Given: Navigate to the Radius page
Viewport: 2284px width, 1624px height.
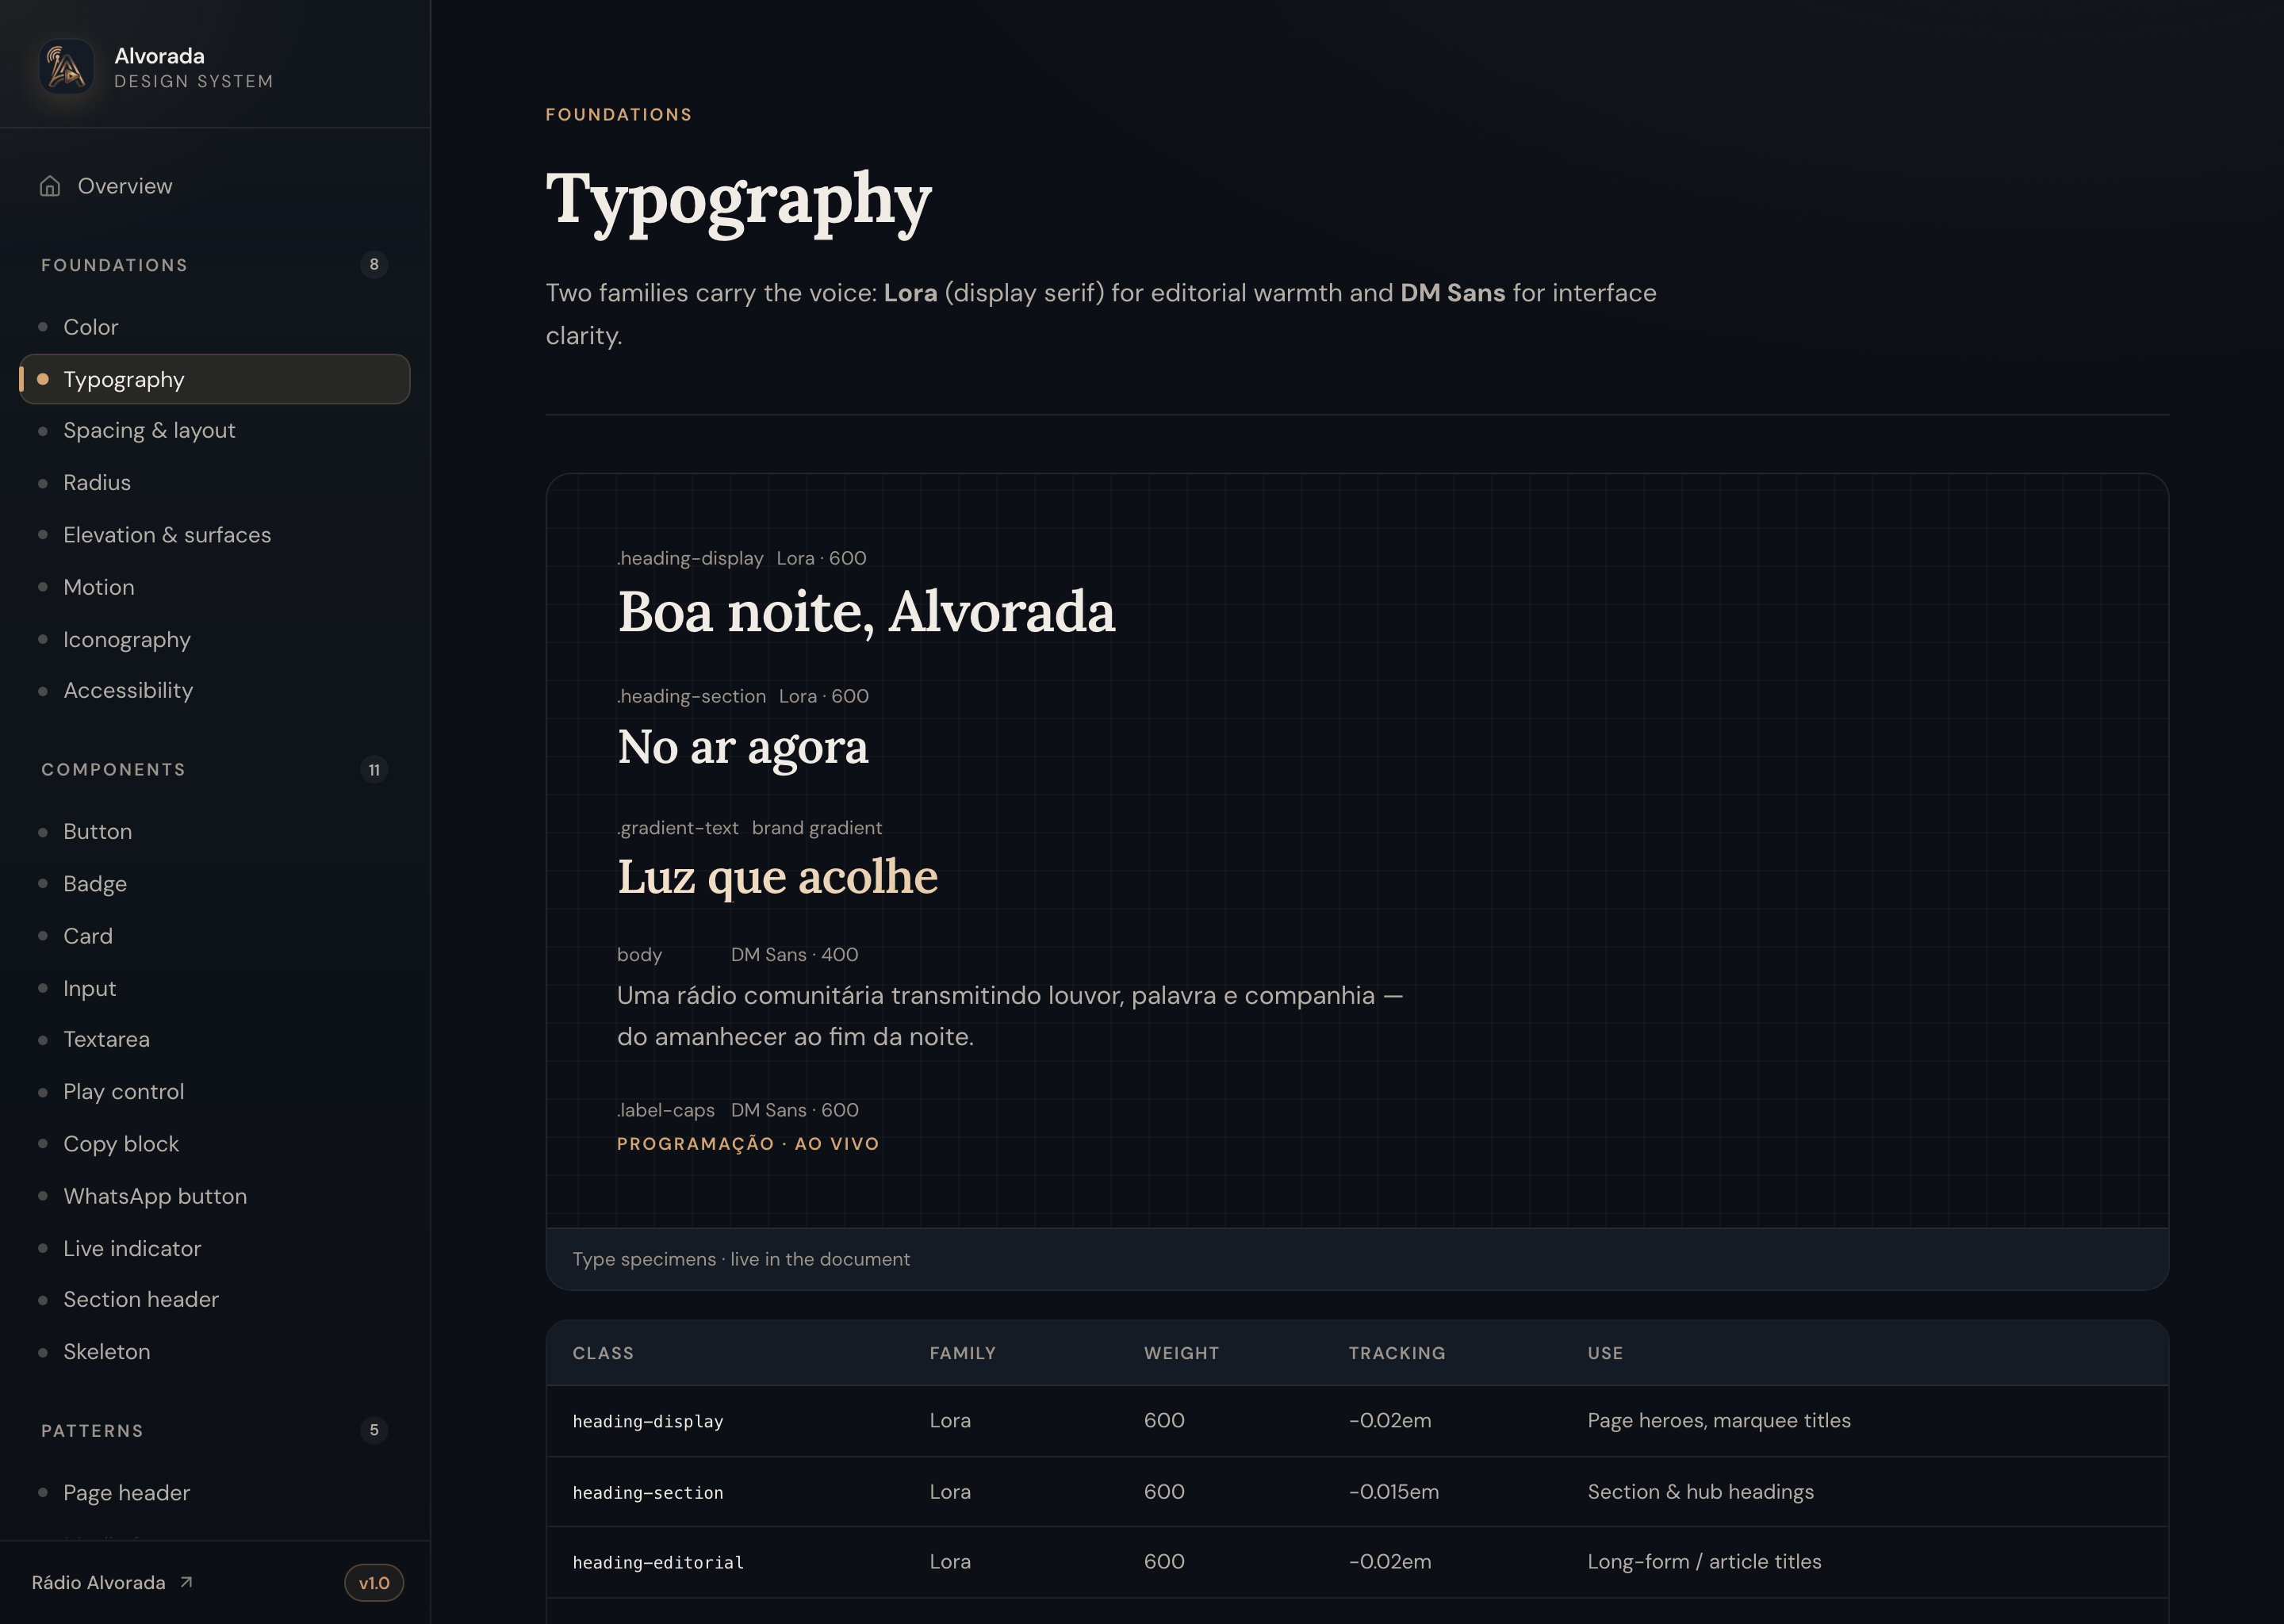Looking at the screenshot, I should [214, 483].
